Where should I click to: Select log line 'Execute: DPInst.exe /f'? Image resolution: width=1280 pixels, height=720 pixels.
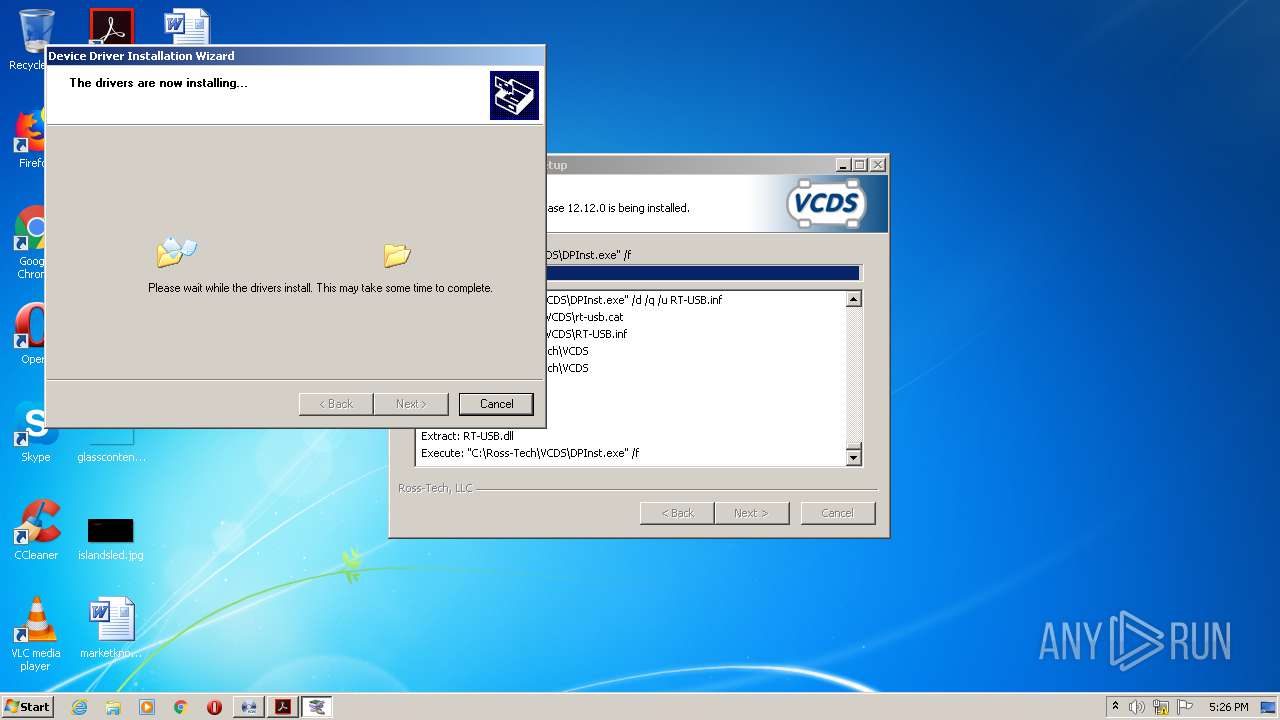coord(530,453)
